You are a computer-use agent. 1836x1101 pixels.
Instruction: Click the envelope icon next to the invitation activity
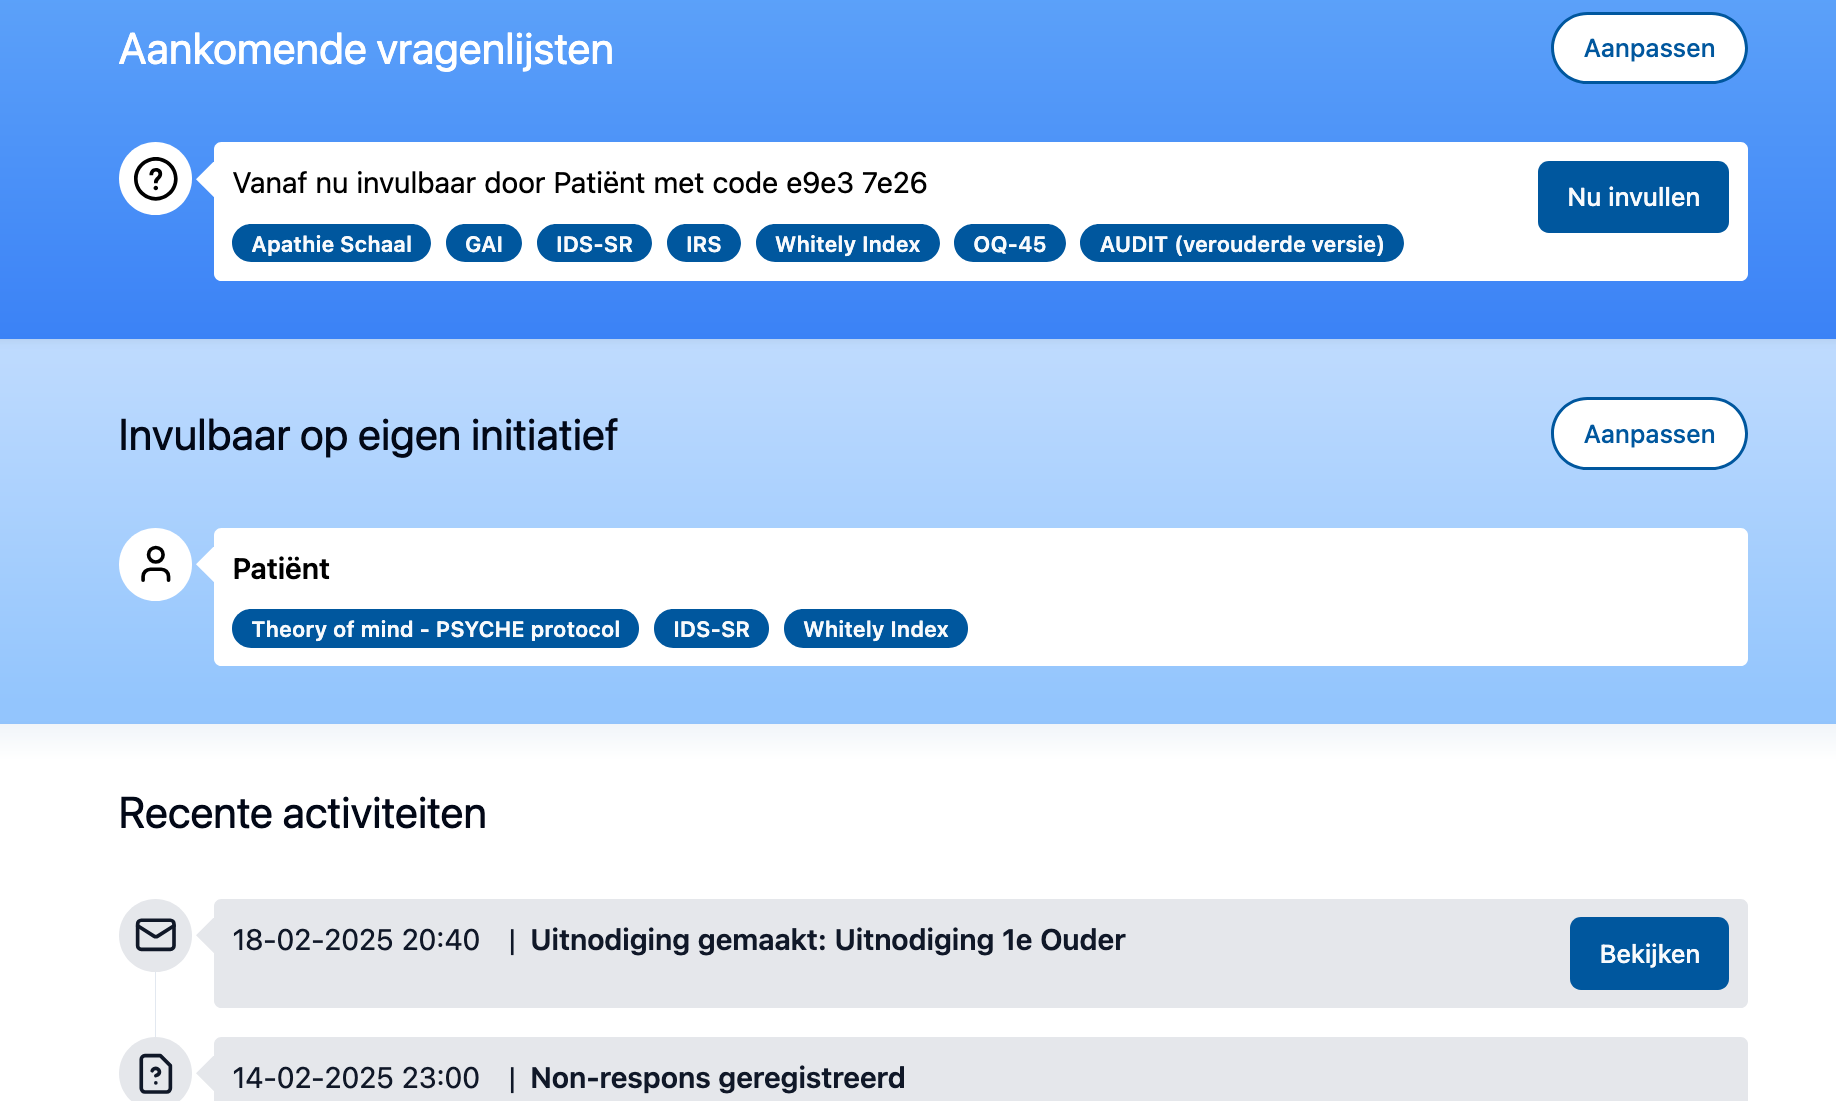pyautogui.click(x=155, y=935)
